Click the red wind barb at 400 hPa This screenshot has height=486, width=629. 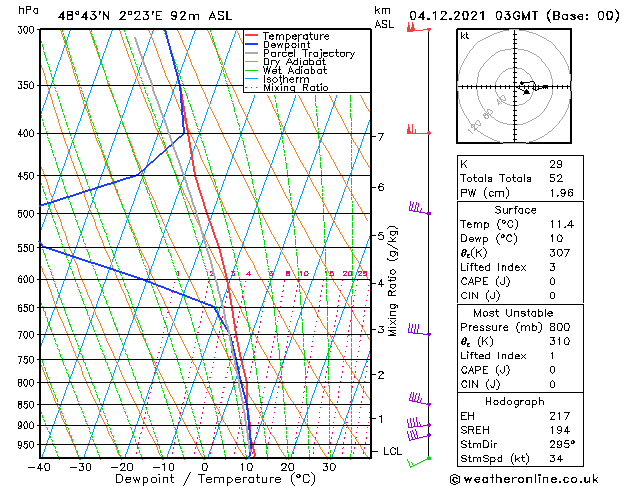419,130
